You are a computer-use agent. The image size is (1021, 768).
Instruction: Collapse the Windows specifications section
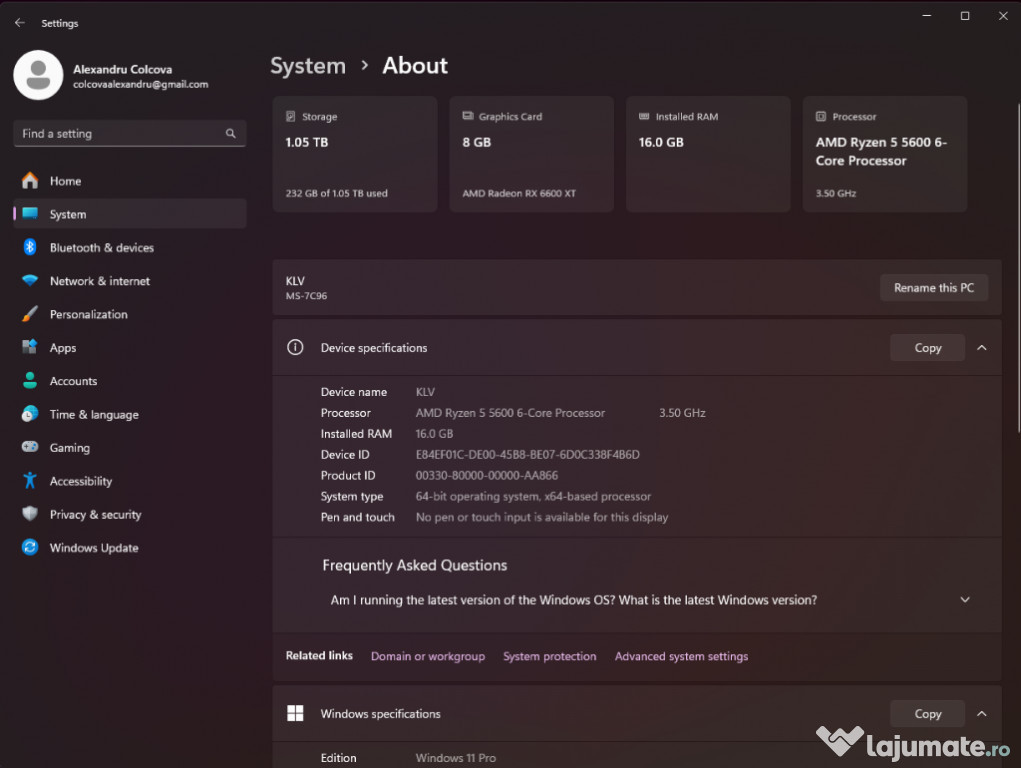[x=982, y=714]
